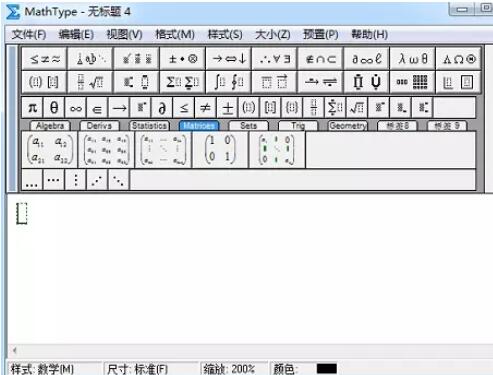The image size is (493, 375).
Task: Insert the summation template from small bar
Action: click(336, 108)
